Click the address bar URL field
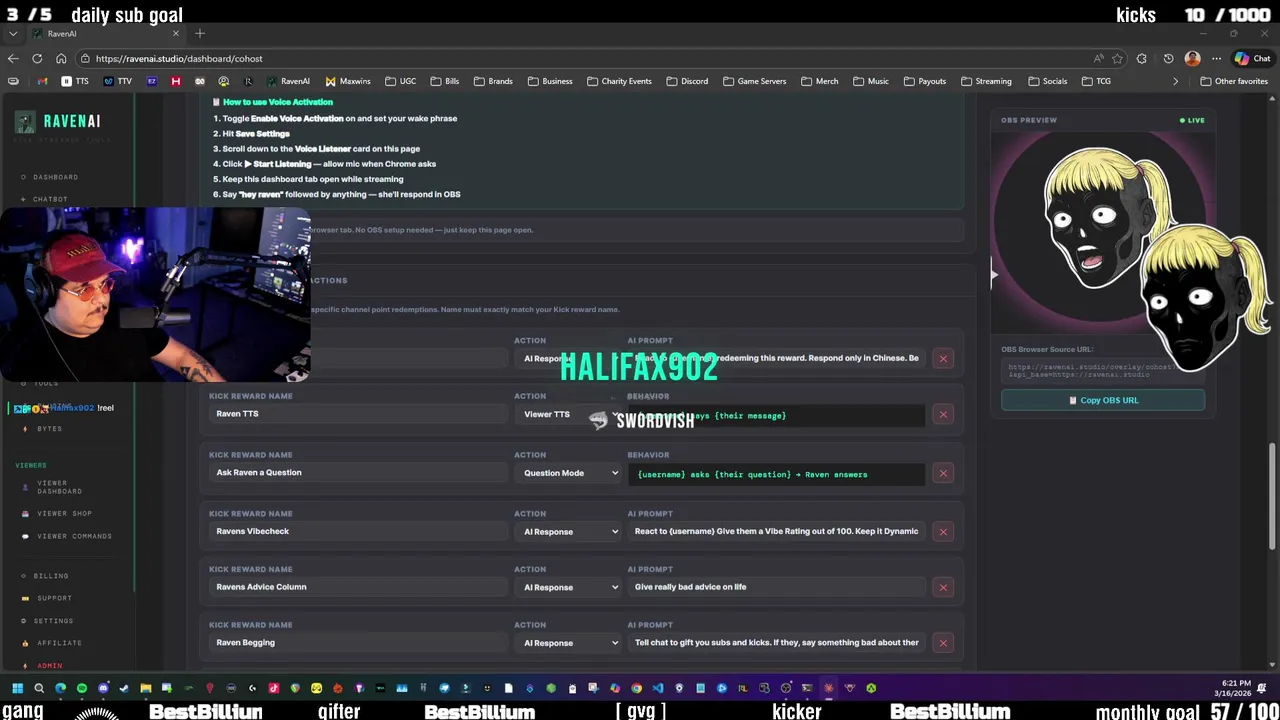This screenshot has width=1280, height=720. 580,58
